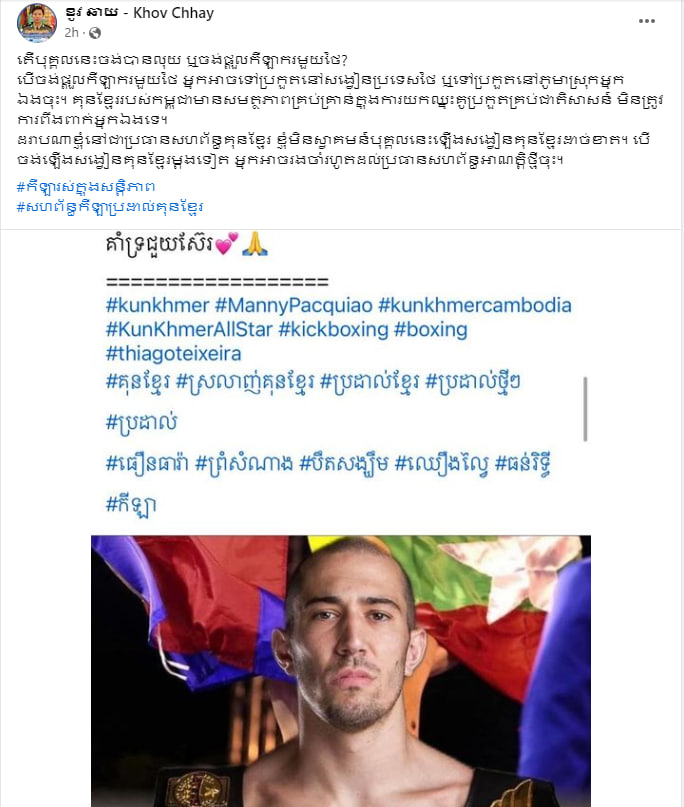Viewport: 684px width, 807px height.
Task: Open the #kickboxing hashtag
Action: click(333, 329)
